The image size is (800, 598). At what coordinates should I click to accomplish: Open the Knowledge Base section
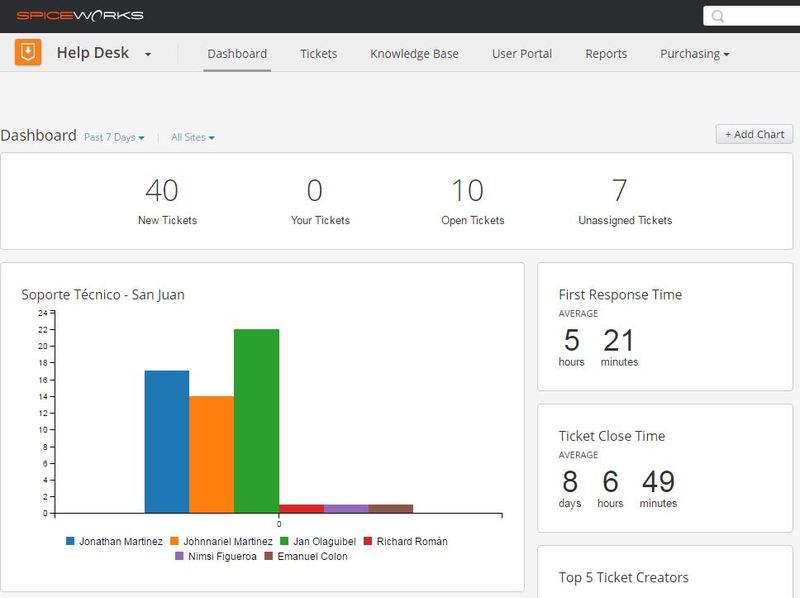click(414, 53)
